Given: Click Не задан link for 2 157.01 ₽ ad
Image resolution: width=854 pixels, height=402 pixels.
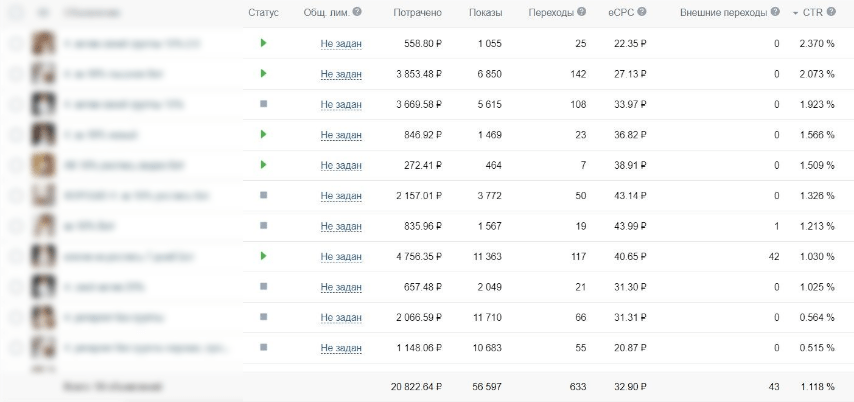Looking at the screenshot, I should click(x=341, y=196).
